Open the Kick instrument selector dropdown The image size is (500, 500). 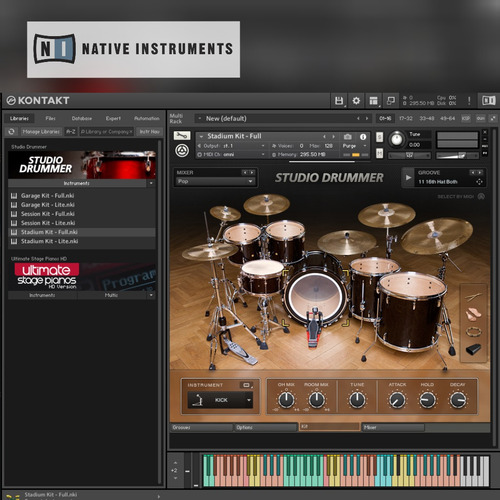tap(220, 400)
